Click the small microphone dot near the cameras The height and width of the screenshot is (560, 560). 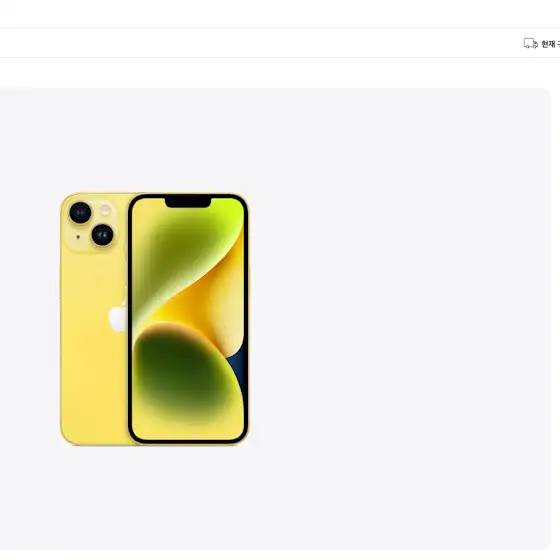tap(78, 237)
